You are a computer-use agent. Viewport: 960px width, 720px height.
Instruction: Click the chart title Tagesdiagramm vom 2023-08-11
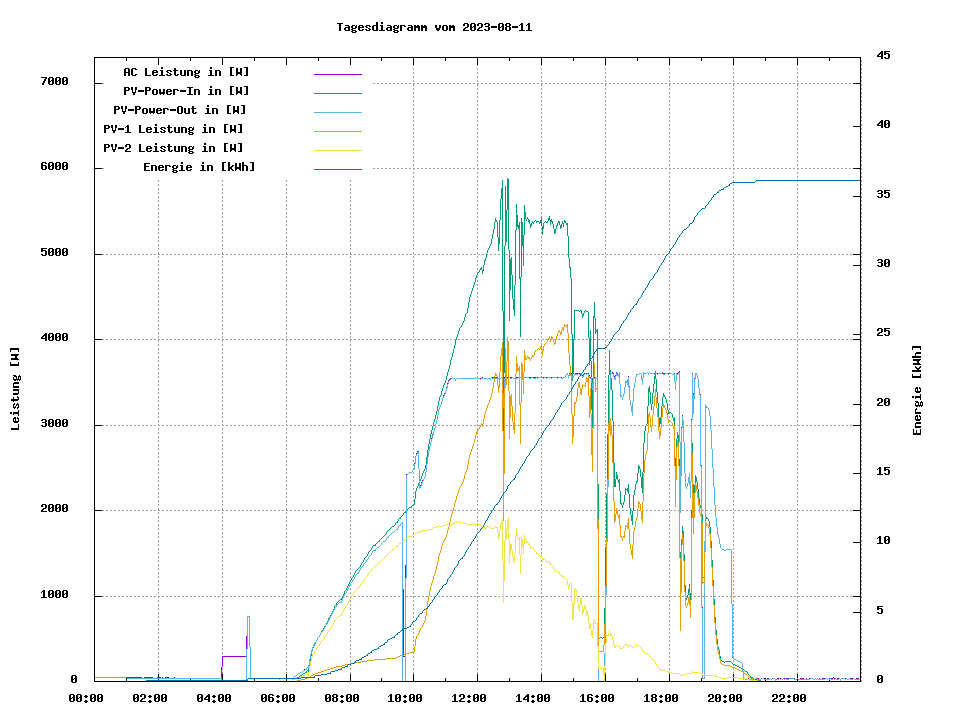[434, 27]
